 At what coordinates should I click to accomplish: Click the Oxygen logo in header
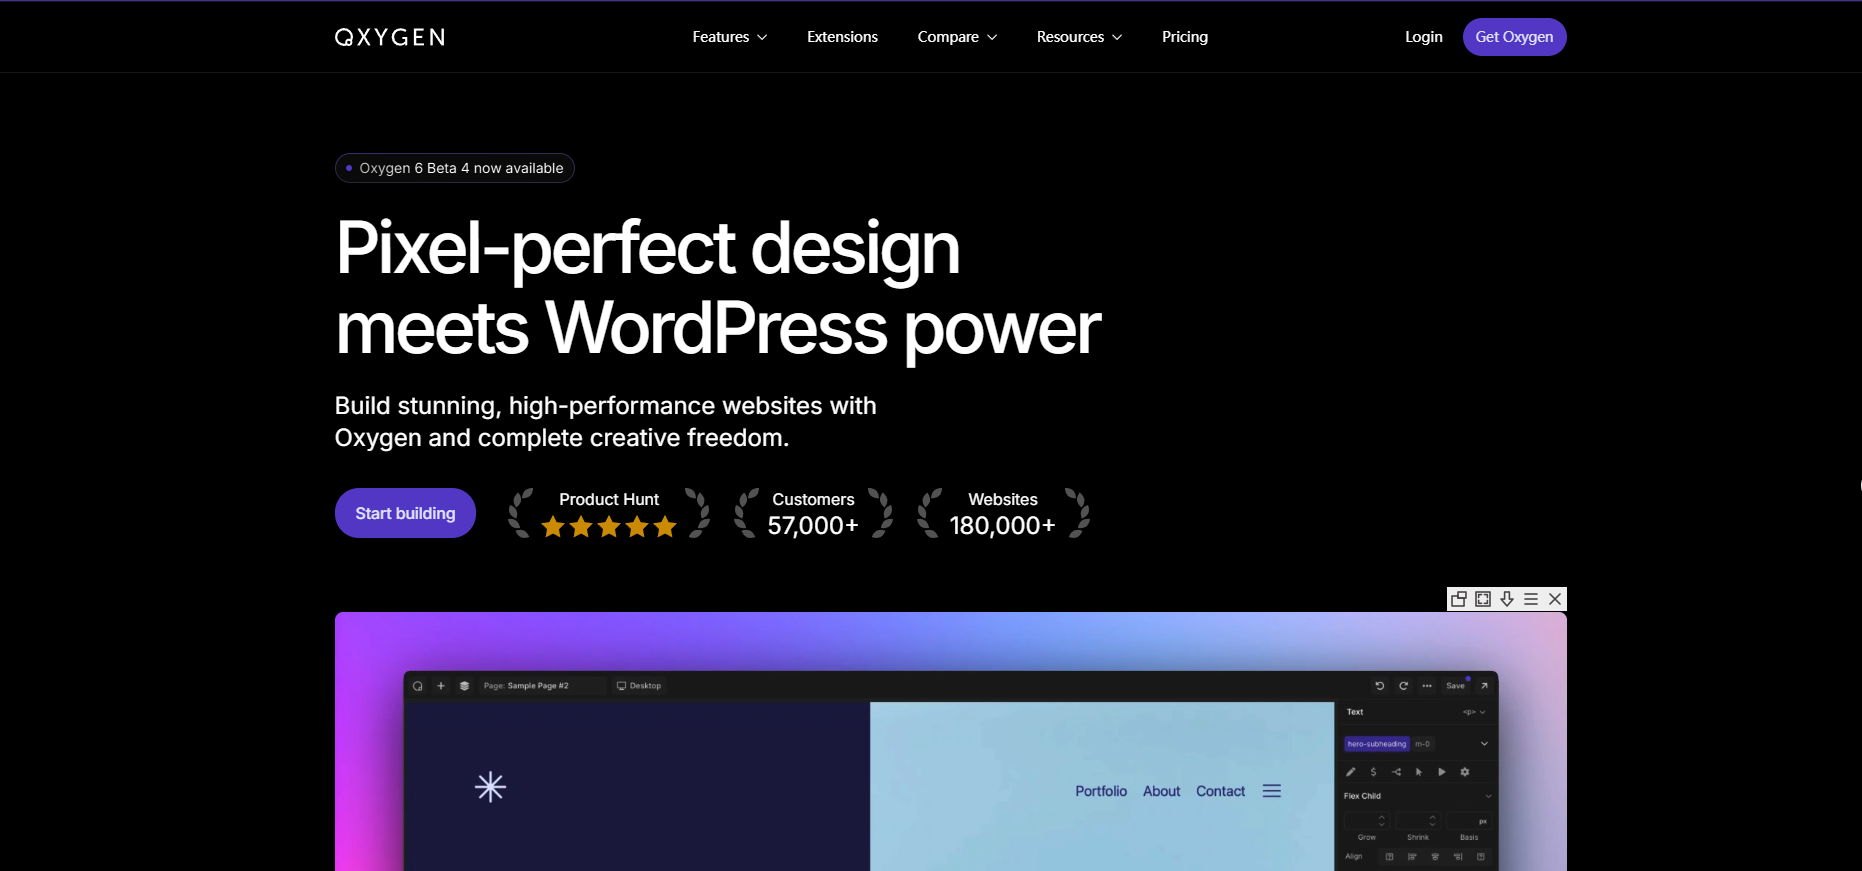point(389,37)
